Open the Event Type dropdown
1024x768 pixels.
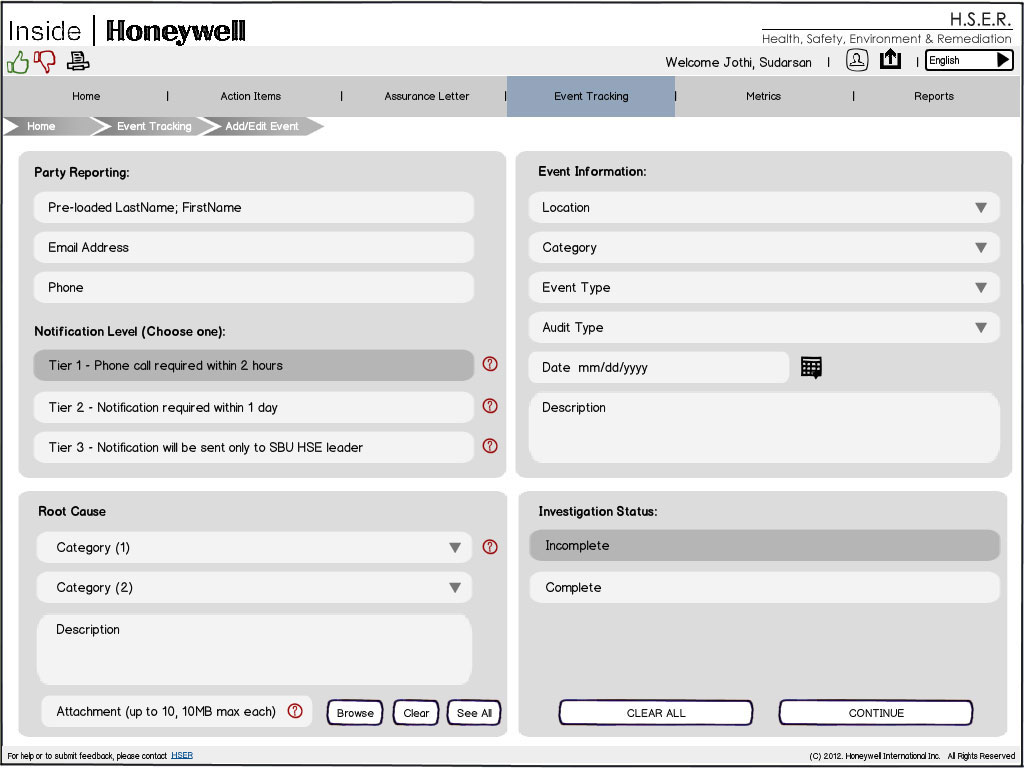click(764, 287)
